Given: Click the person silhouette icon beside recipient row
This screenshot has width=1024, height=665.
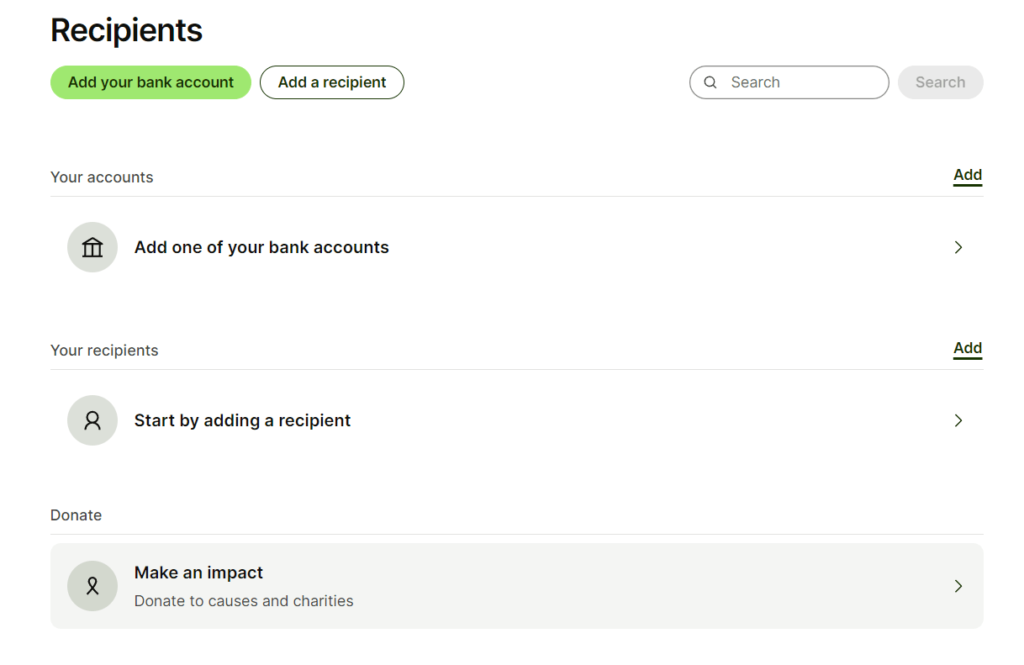Looking at the screenshot, I should pos(92,420).
